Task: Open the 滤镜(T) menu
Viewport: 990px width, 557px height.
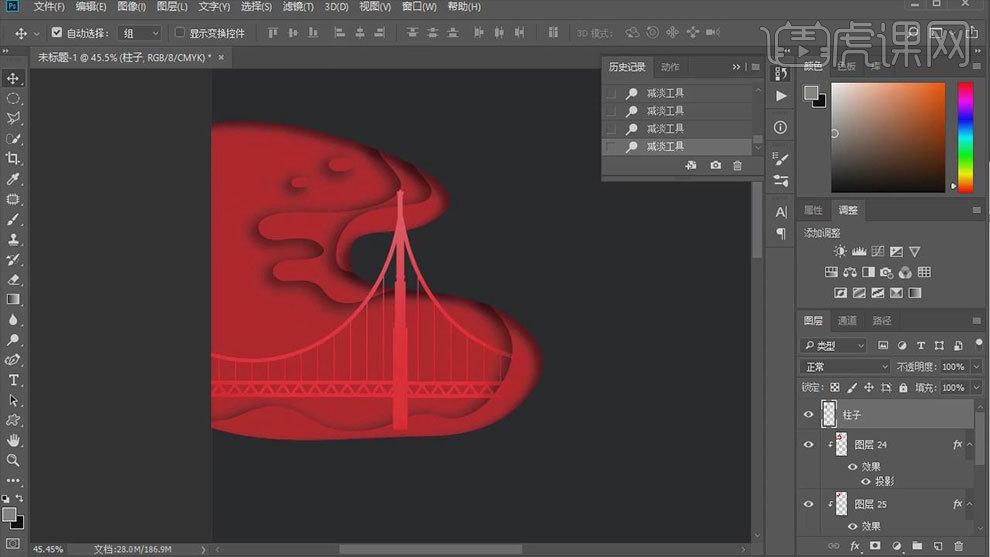Action: click(x=298, y=7)
